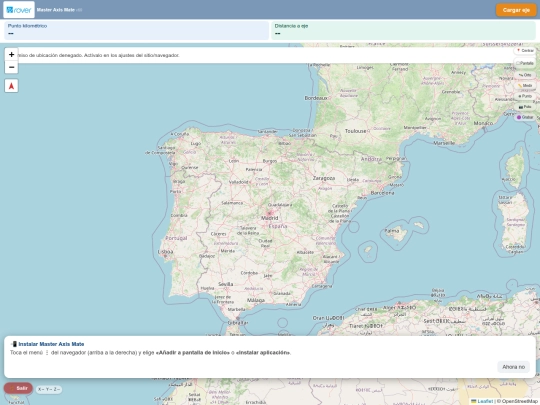
Task: Open the OpenStreetMap attribution link
Action: tap(520, 401)
